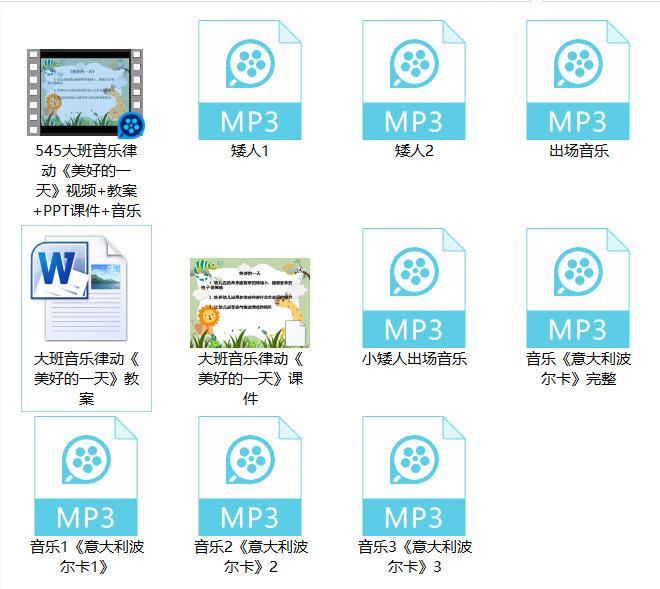Screen dimensions: 660x589
Task: Click the label 545大班音乐律动 视频+教案+PPT课件+音乐
Action: click(x=86, y=181)
